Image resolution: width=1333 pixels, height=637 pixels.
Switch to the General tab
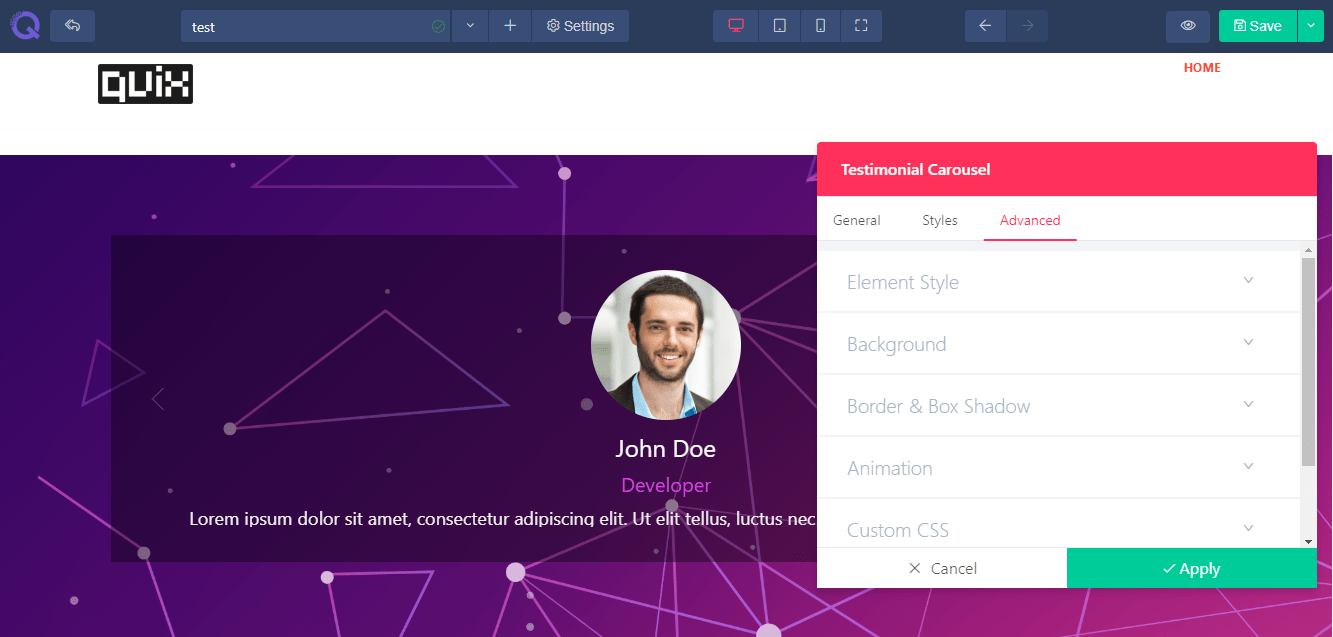(856, 220)
